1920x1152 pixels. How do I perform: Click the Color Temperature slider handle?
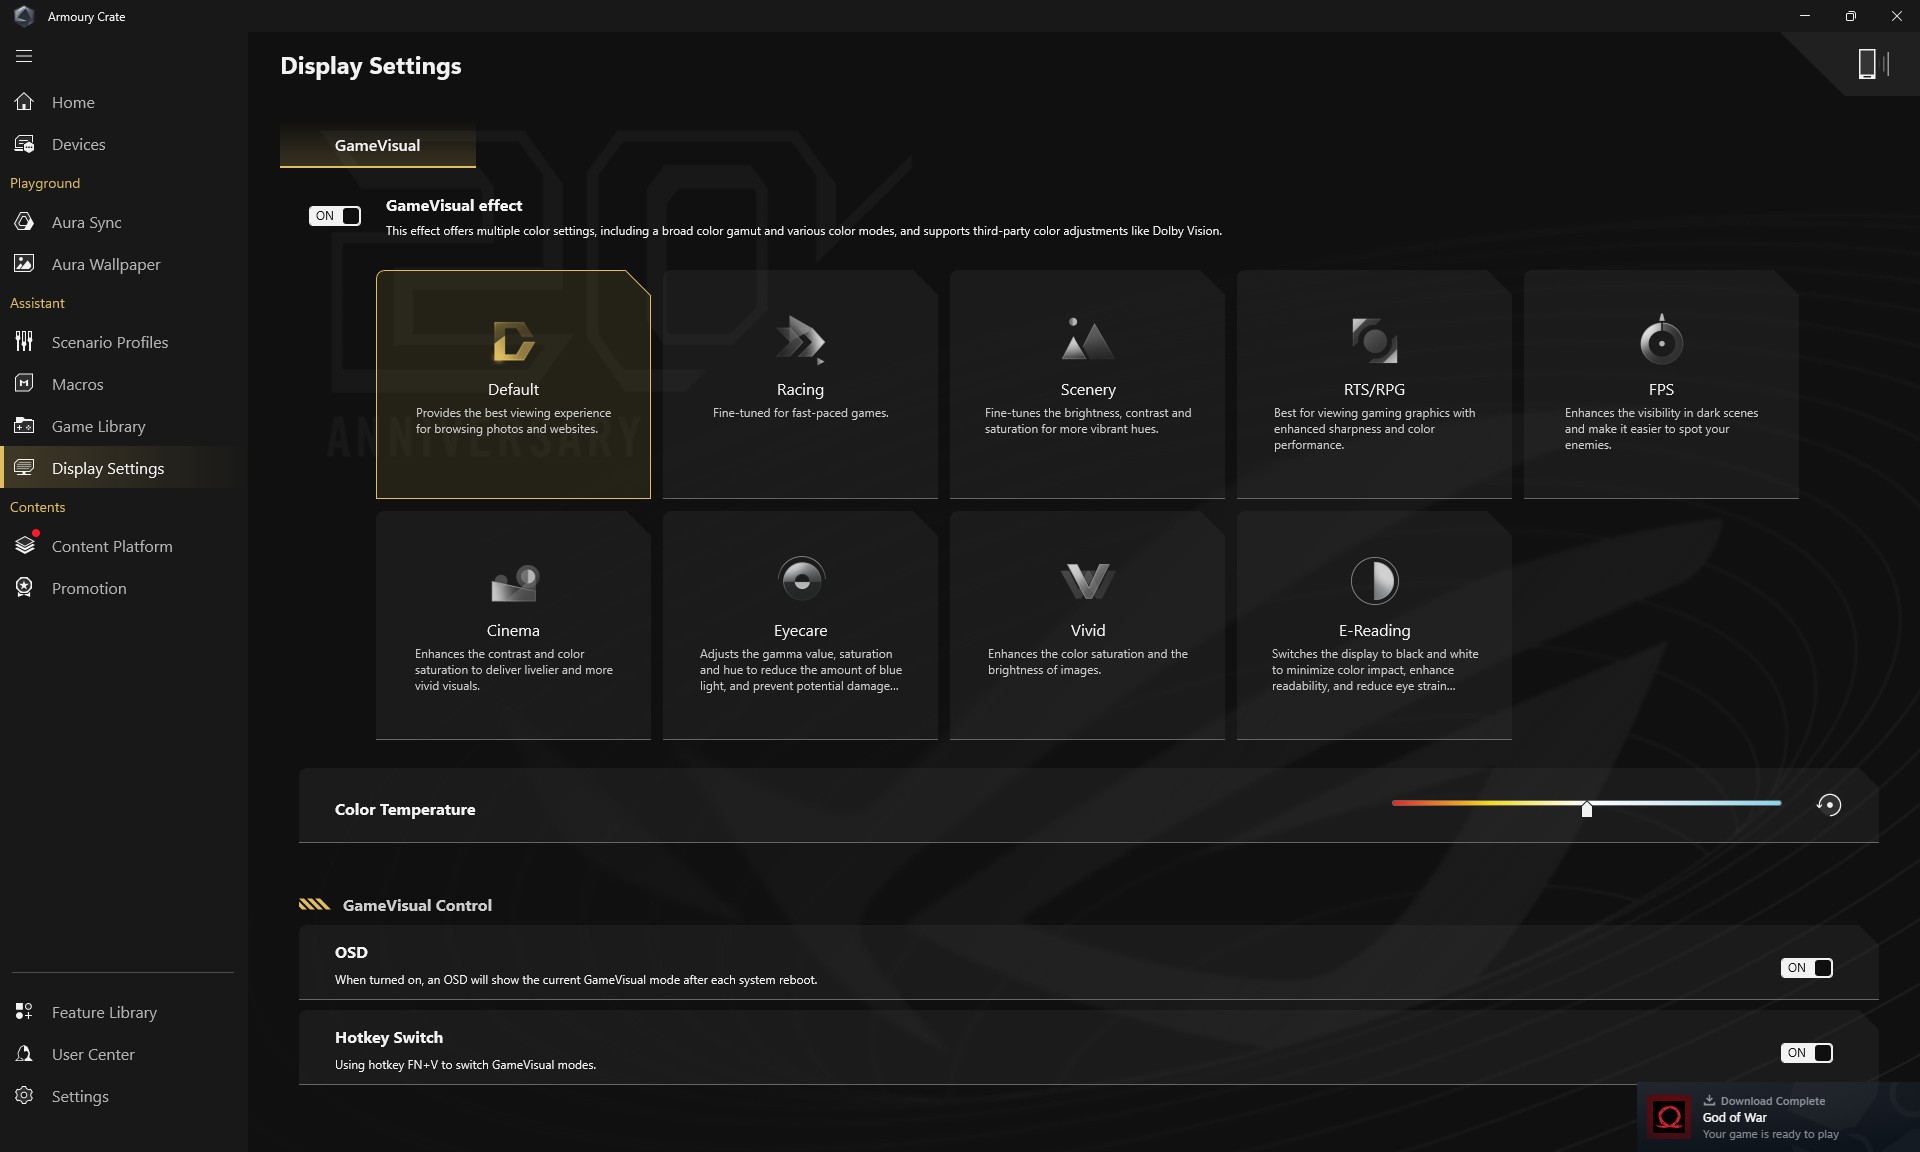tap(1586, 808)
